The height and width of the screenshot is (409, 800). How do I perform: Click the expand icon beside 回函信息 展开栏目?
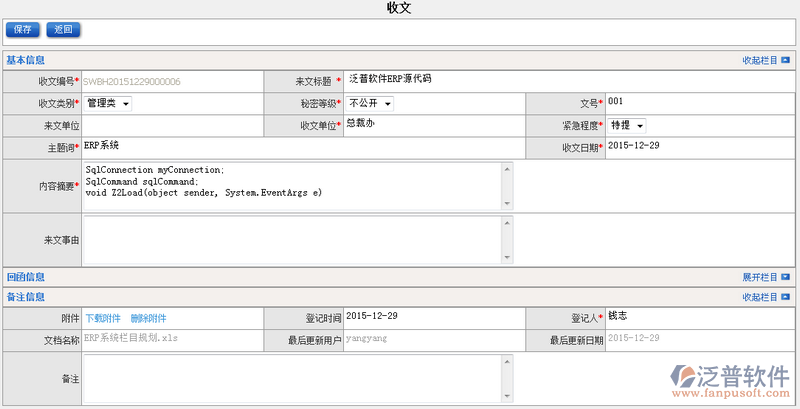point(785,277)
